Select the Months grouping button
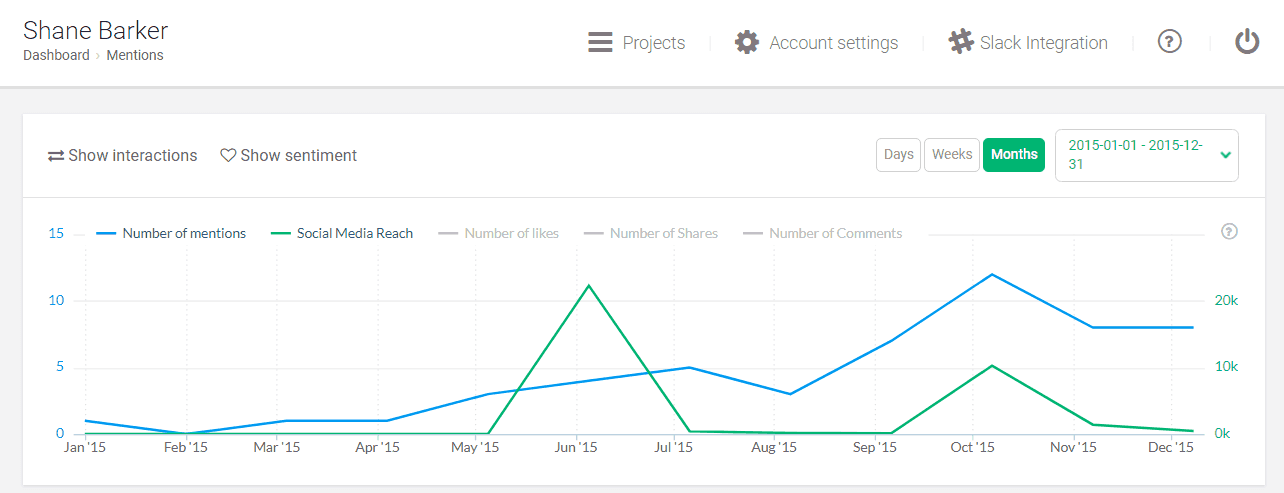The image size is (1284, 493). tap(1014, 155)
